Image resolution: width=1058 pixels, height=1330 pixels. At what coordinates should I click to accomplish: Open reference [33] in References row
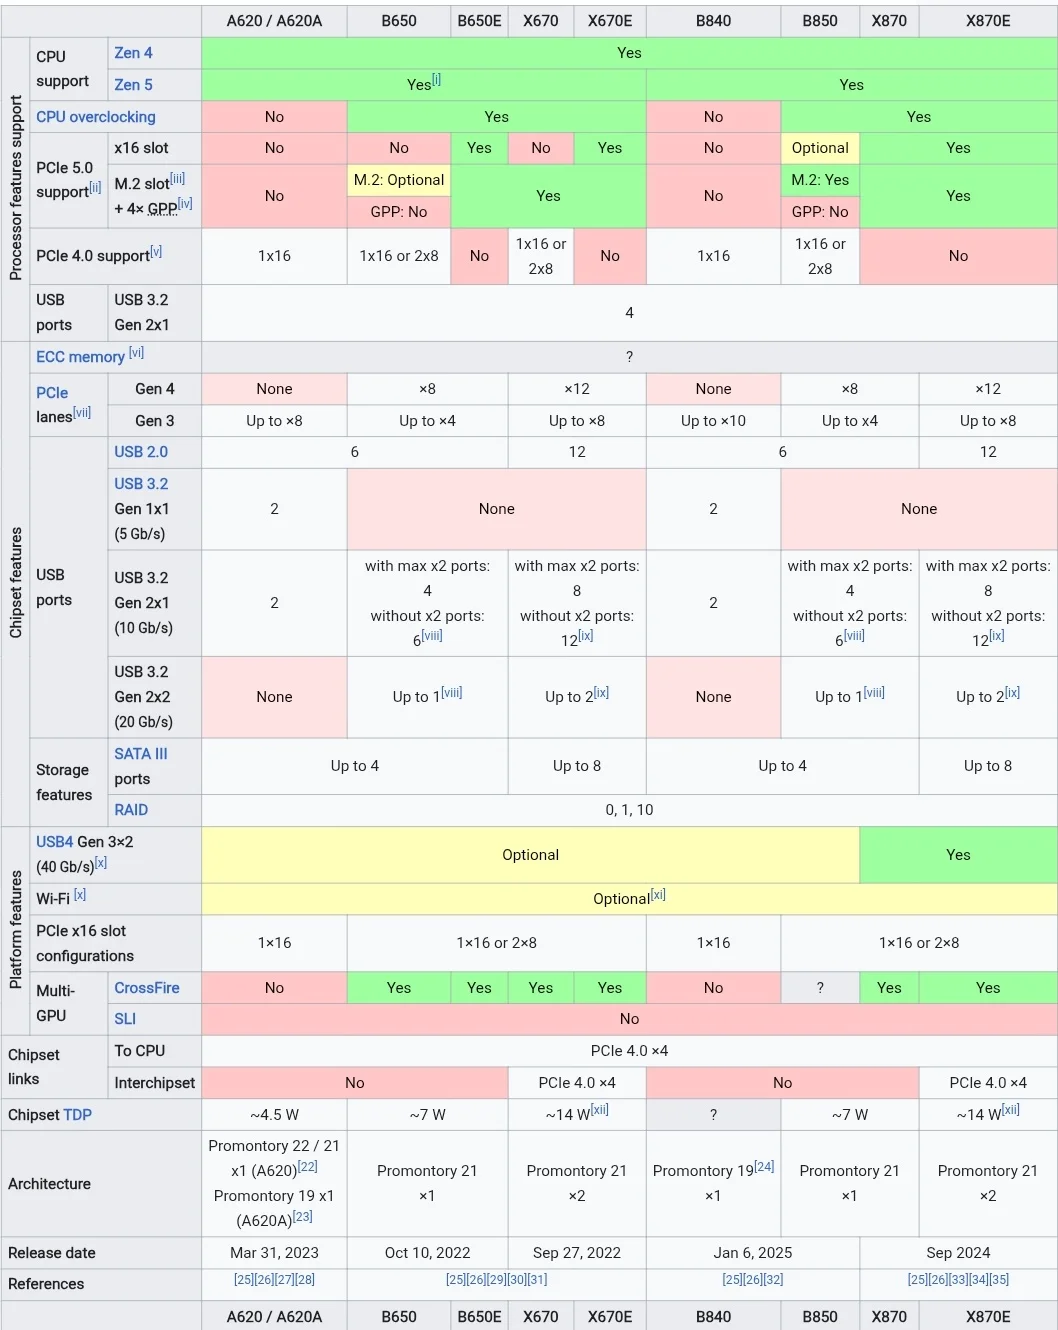click(x=959, y=1279)
